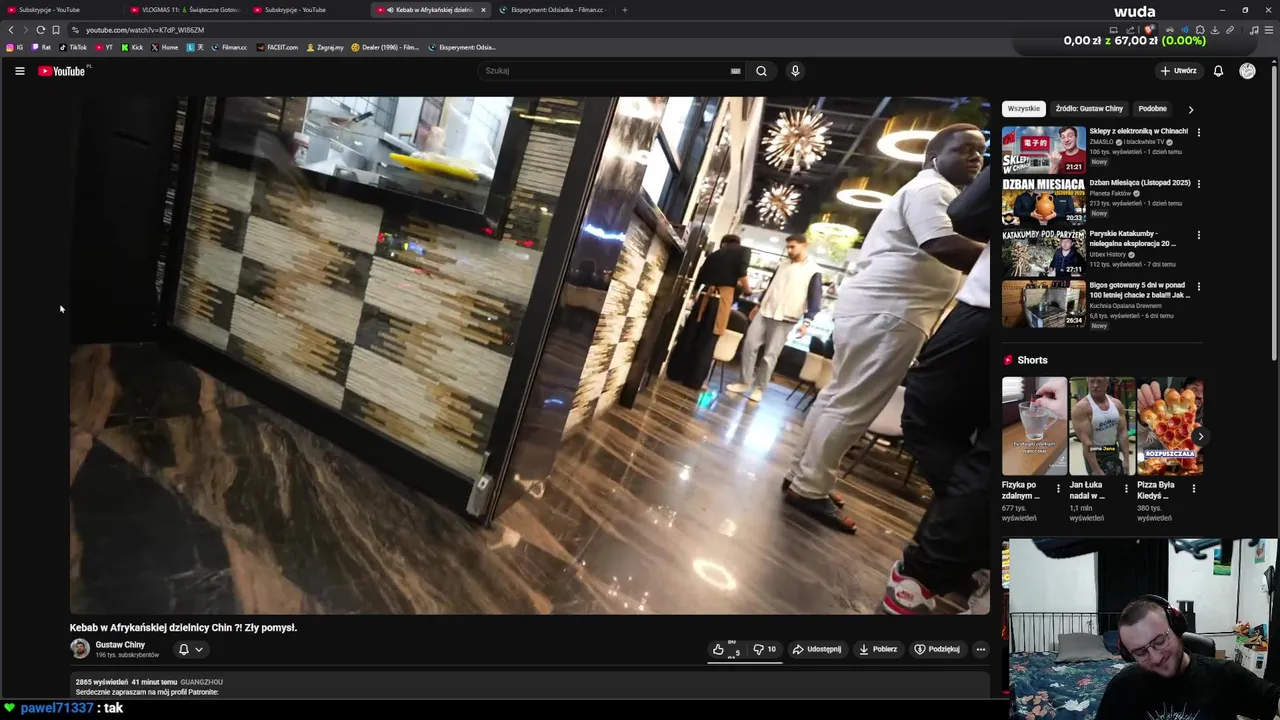The height and width of the screenshot is (720, 1280).
Task: Open options for Sklepy z elektroniką video
Action: click(1198, 132)
